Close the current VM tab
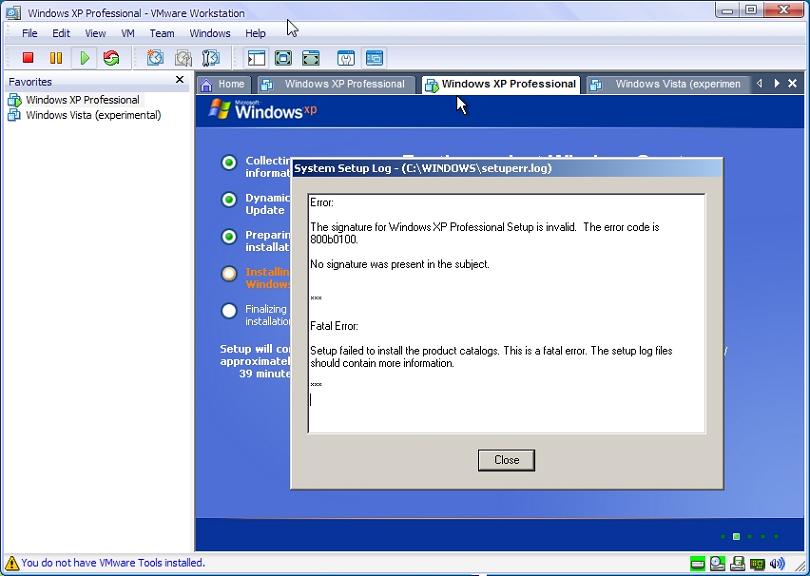810x576 pixels. (792, 83)
